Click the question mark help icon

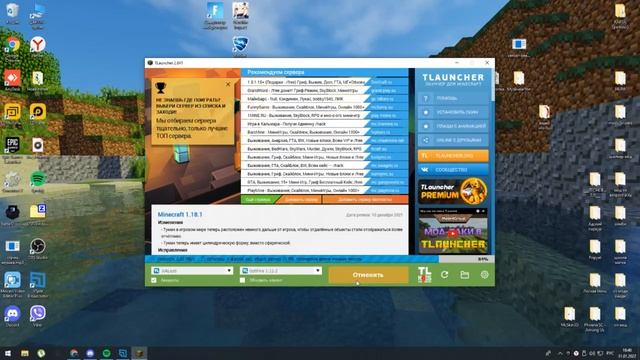click(x=426, y=98)
